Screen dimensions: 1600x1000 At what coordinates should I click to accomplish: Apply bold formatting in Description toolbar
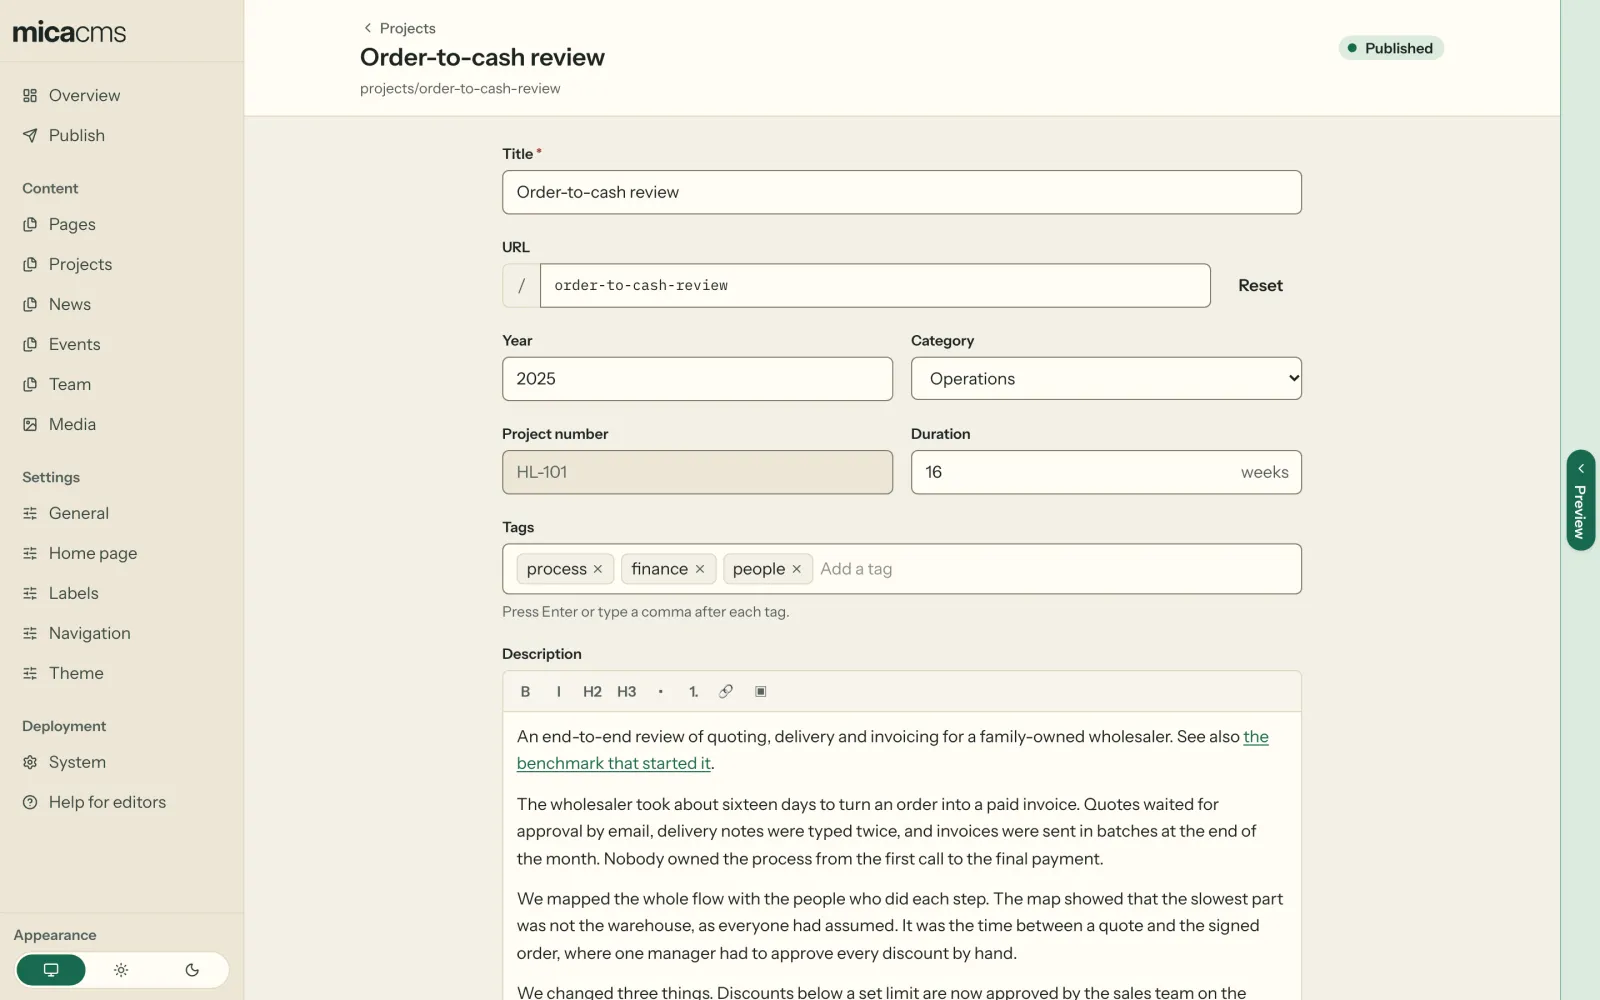[x=525, y=691]
